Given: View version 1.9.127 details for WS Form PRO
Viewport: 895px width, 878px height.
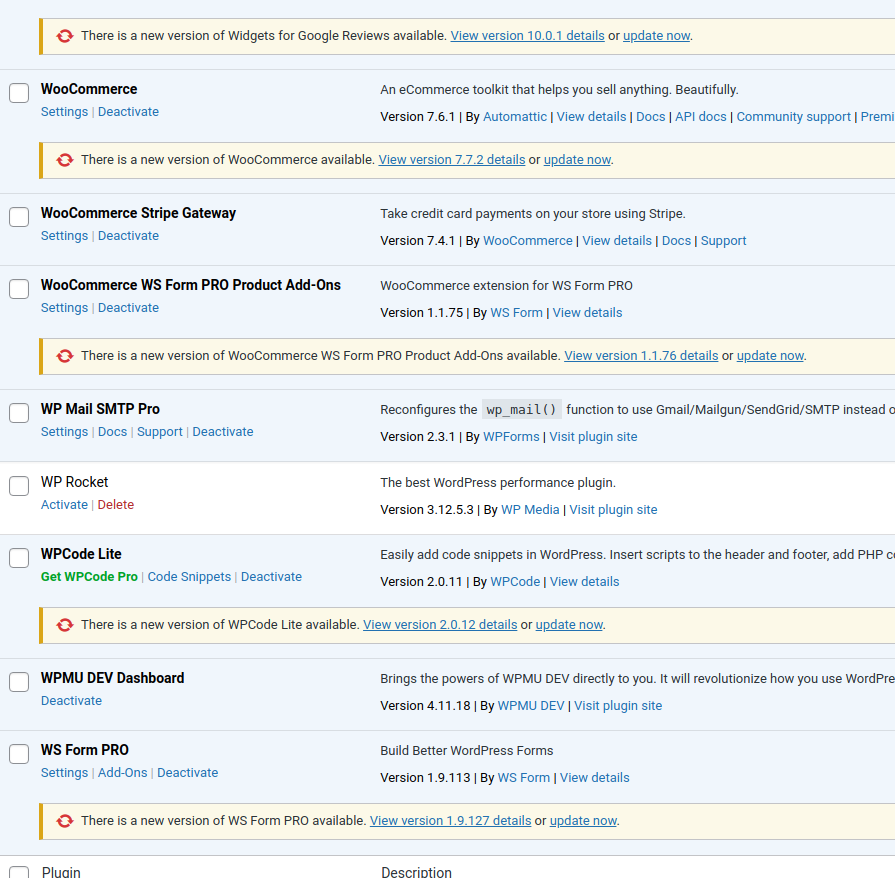Looking at the screenshot, I should point(450,821).
